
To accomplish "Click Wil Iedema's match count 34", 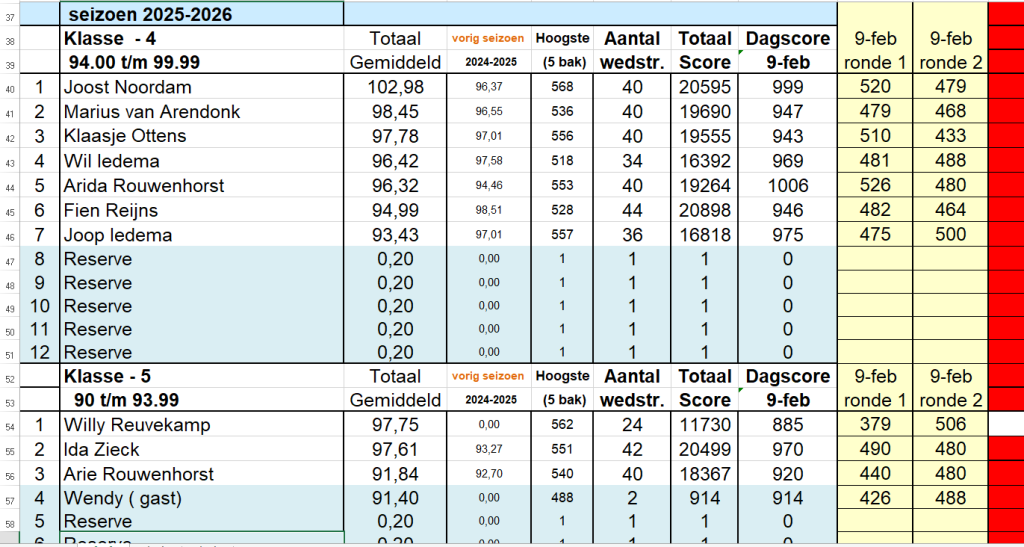I will coord(632,161).
